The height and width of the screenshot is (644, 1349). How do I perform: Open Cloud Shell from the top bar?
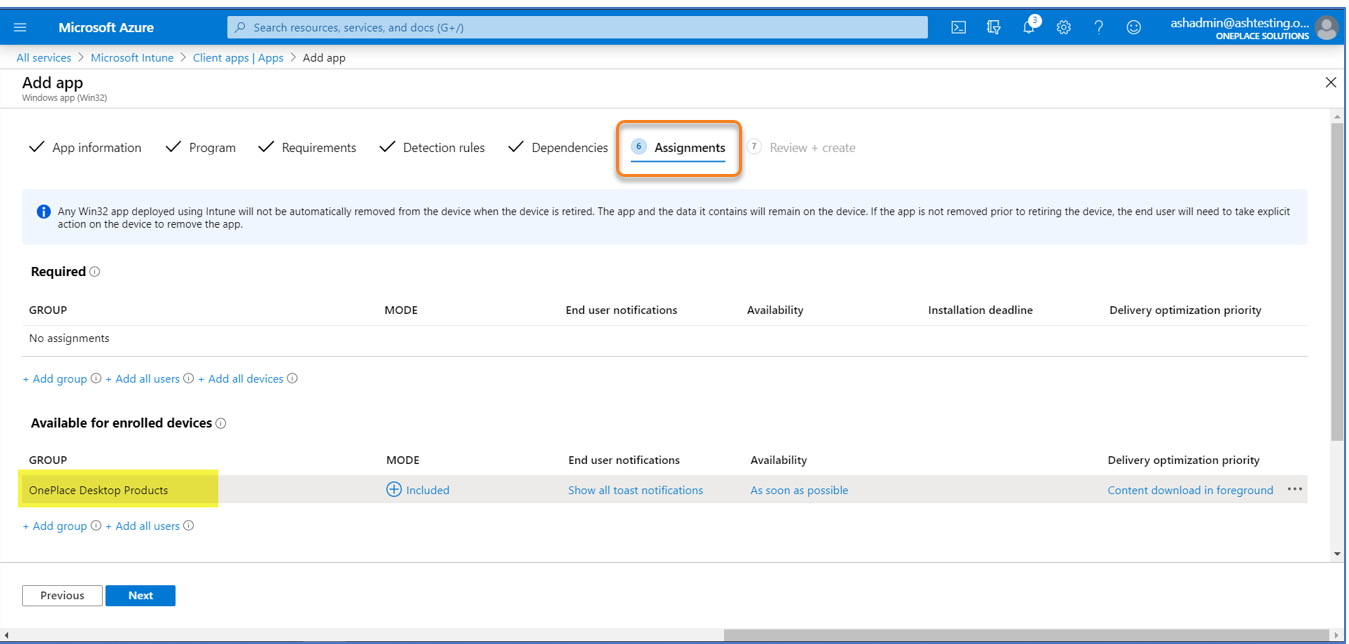coord(958,27)
